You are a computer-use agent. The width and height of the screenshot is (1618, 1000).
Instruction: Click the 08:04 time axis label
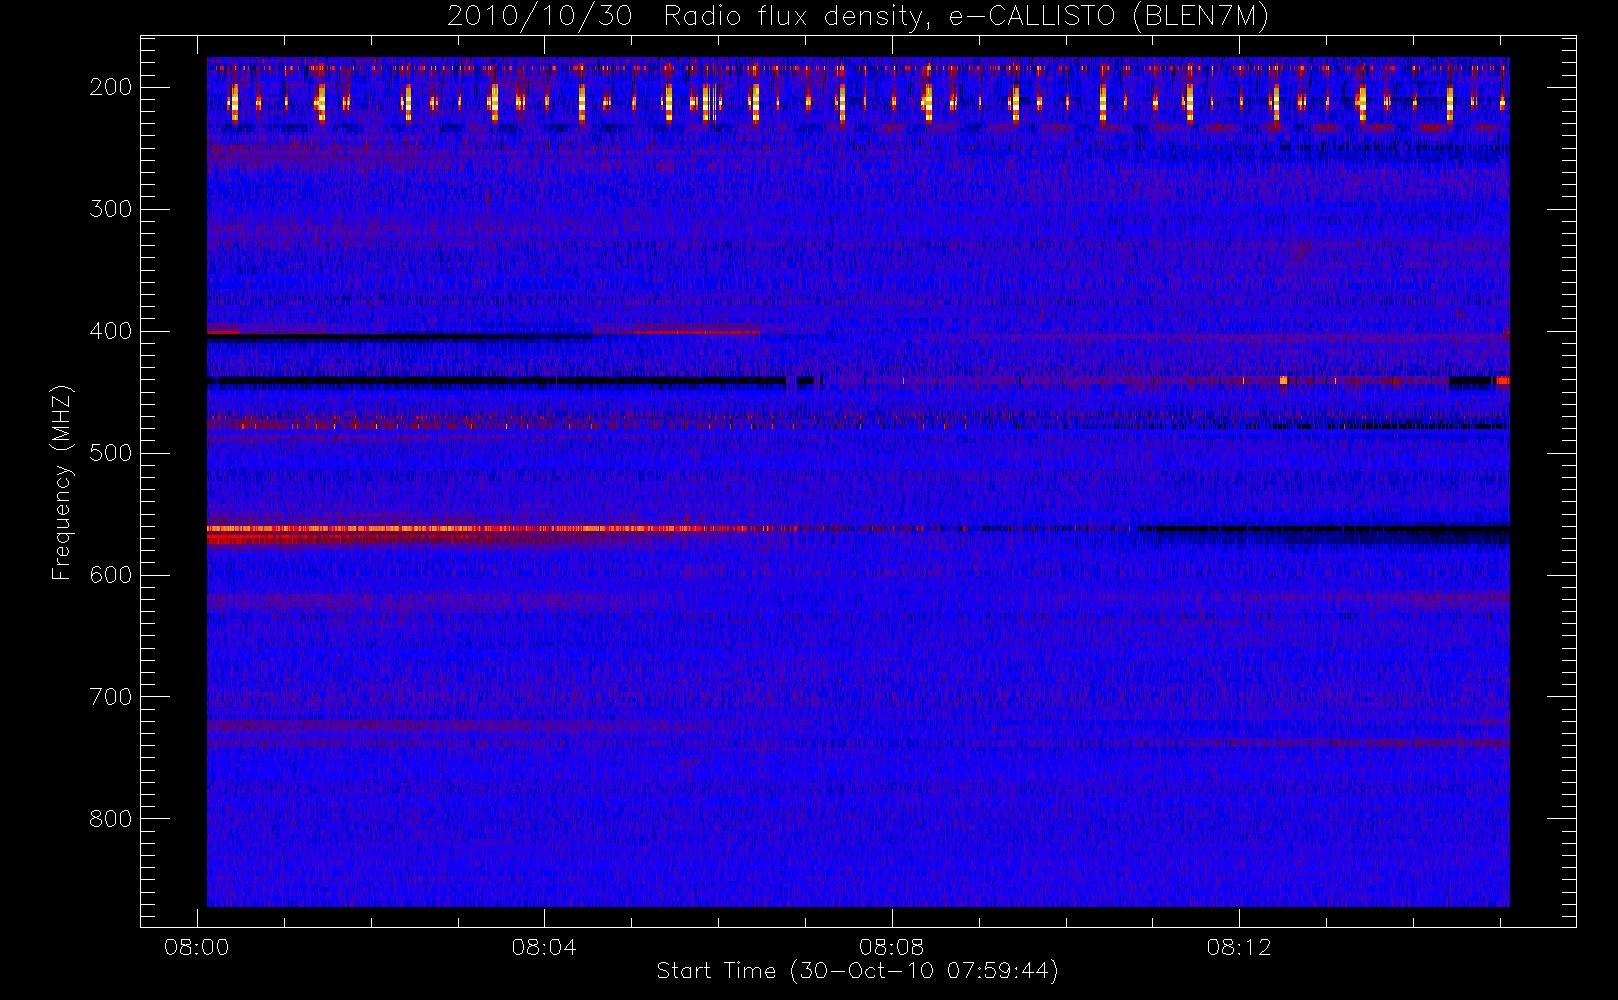pos(544,947)
